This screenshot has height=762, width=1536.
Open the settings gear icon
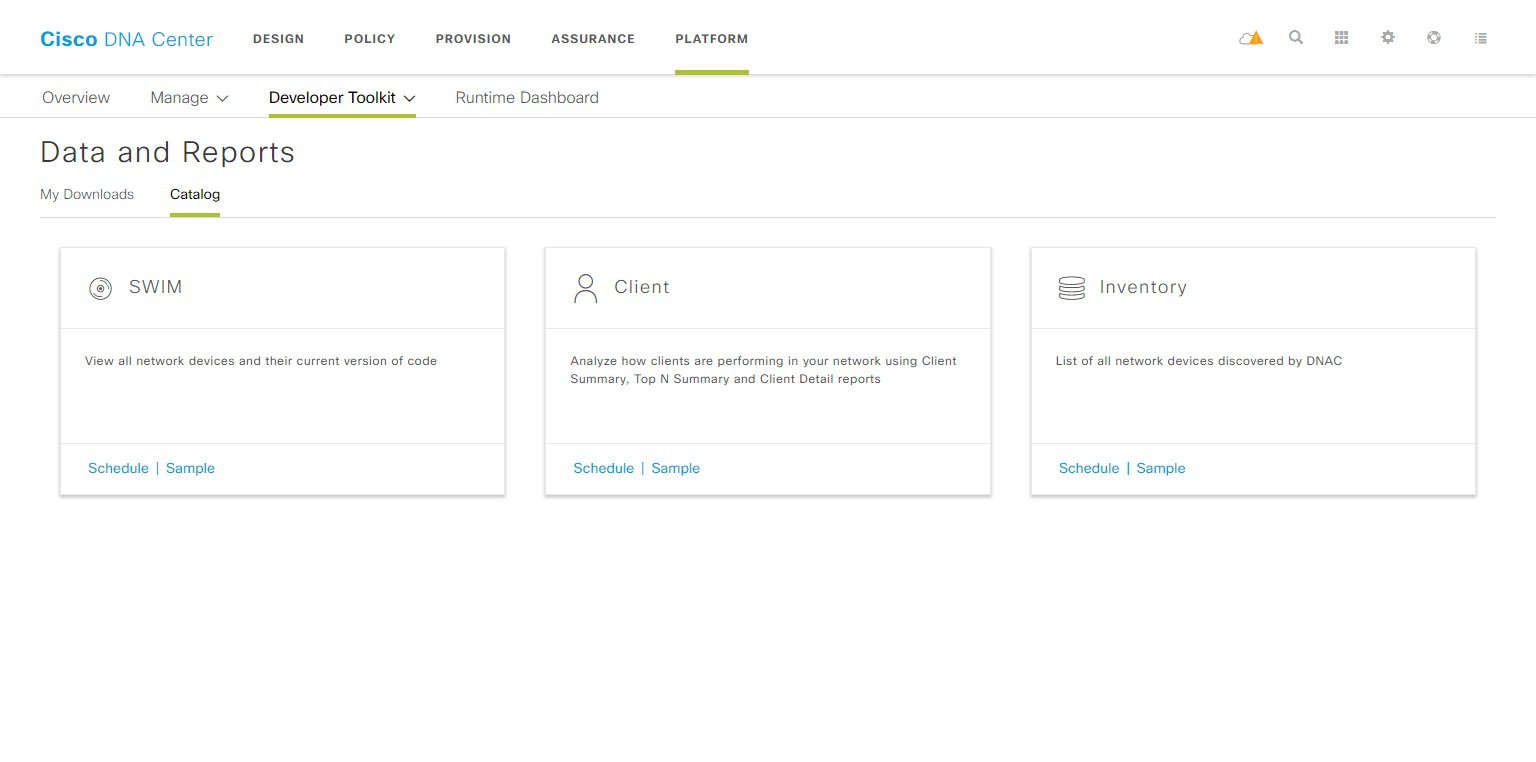1388,38
